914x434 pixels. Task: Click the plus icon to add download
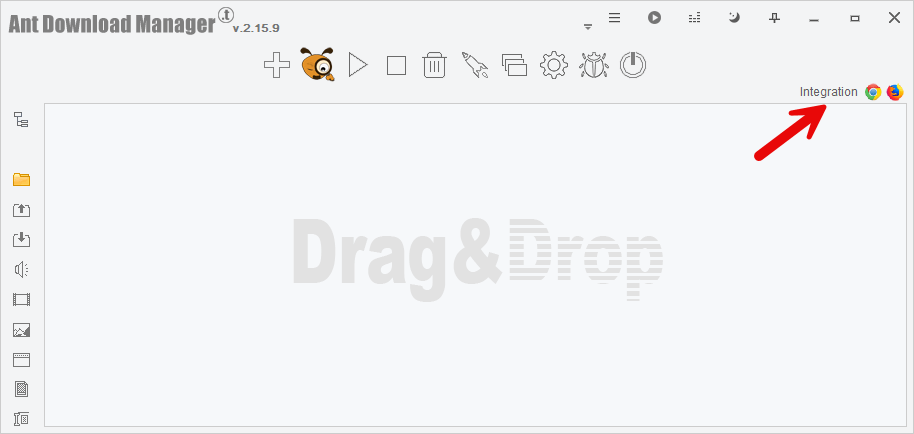click(277, 65)
